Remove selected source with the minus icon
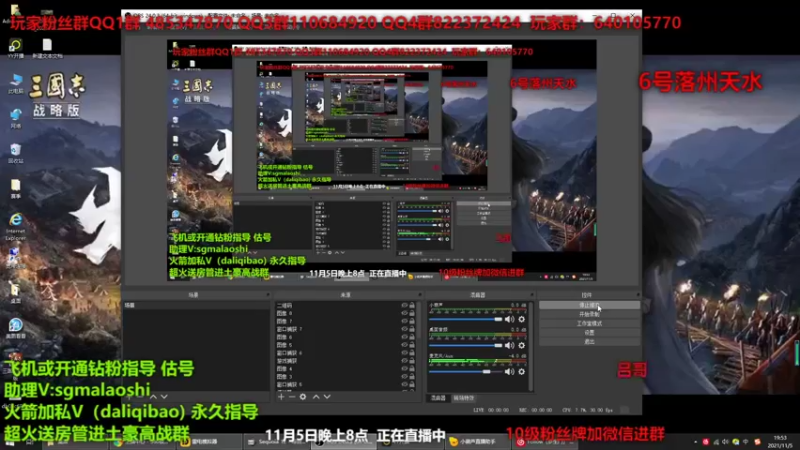Image resolution: width=800 pixels, height=450 pixels. pos(292,396)
